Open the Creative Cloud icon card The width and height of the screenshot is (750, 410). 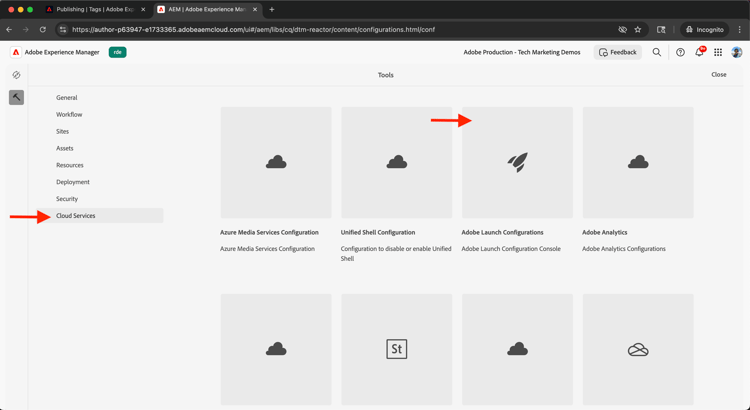[638, 350]
